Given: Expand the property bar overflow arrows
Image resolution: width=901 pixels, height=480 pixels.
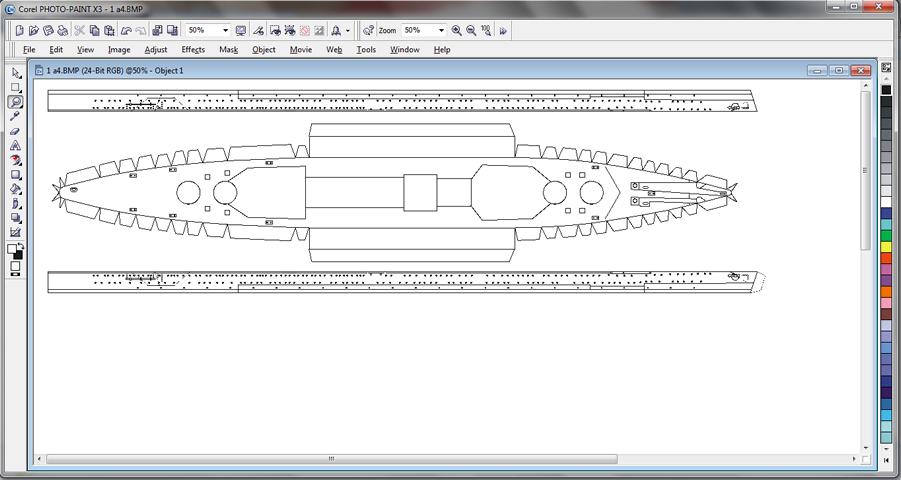Looking at the screenshot, I should (504, 31).
